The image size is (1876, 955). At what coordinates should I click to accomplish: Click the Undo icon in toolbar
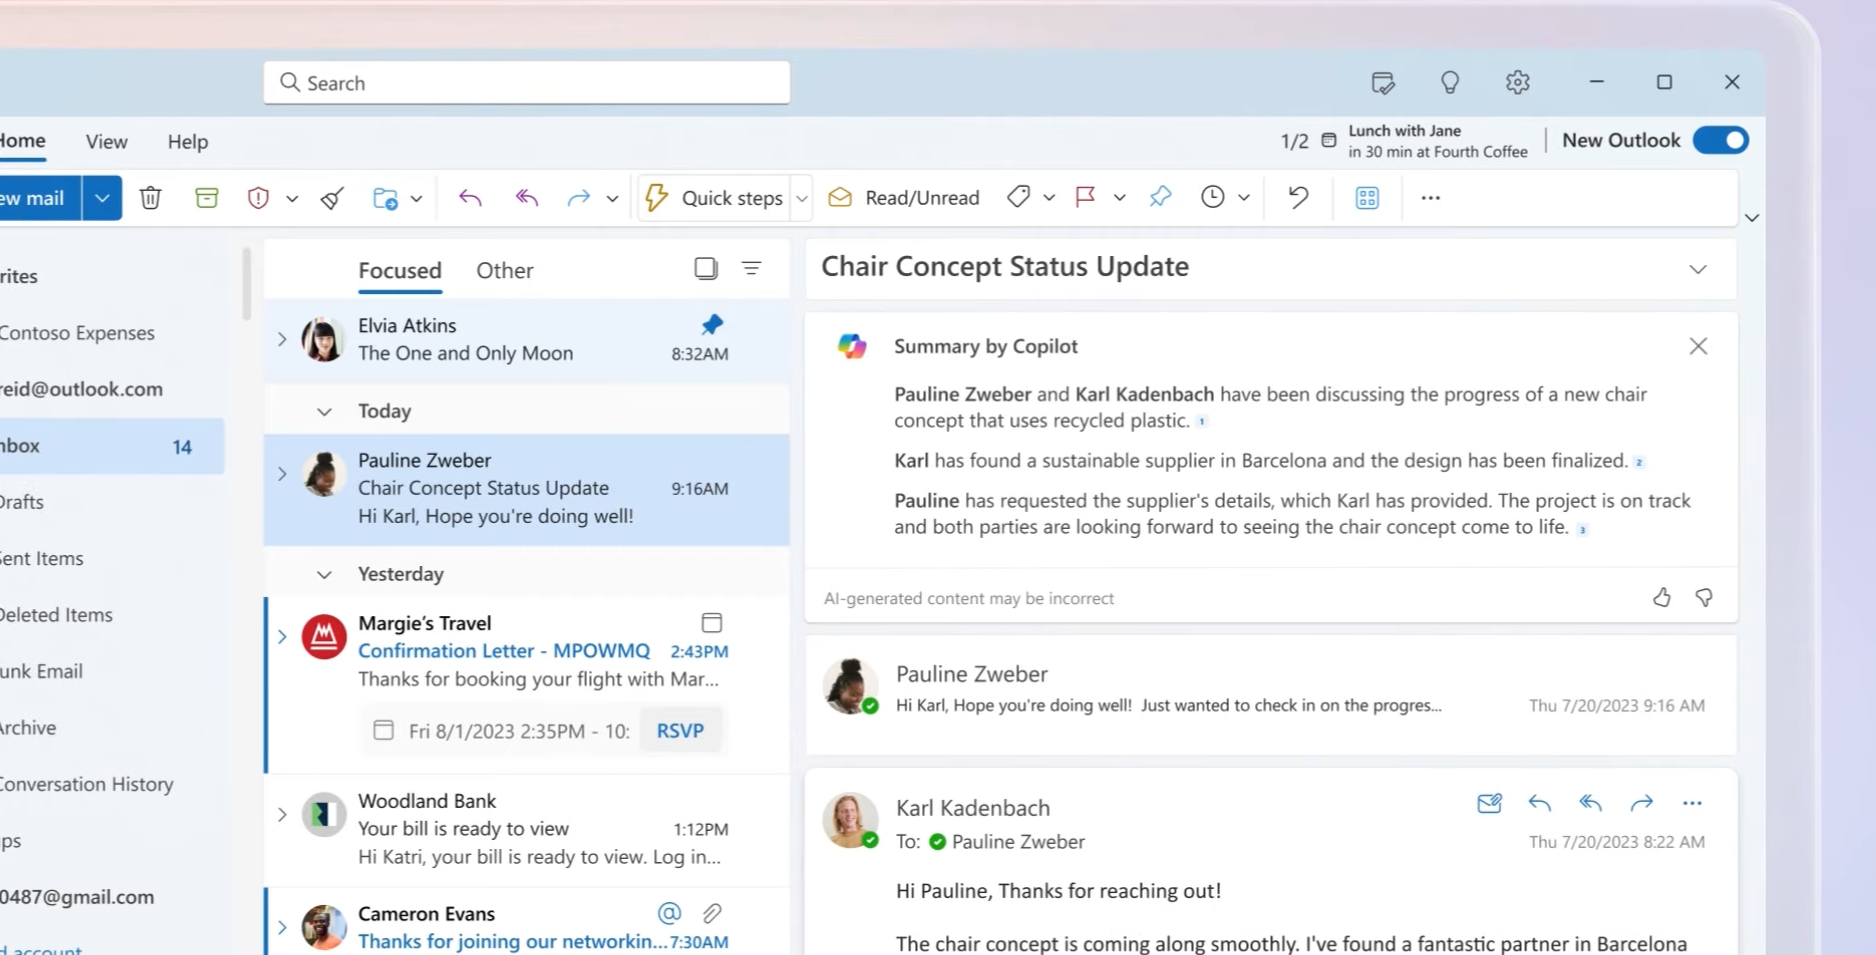coord(1298,197)
